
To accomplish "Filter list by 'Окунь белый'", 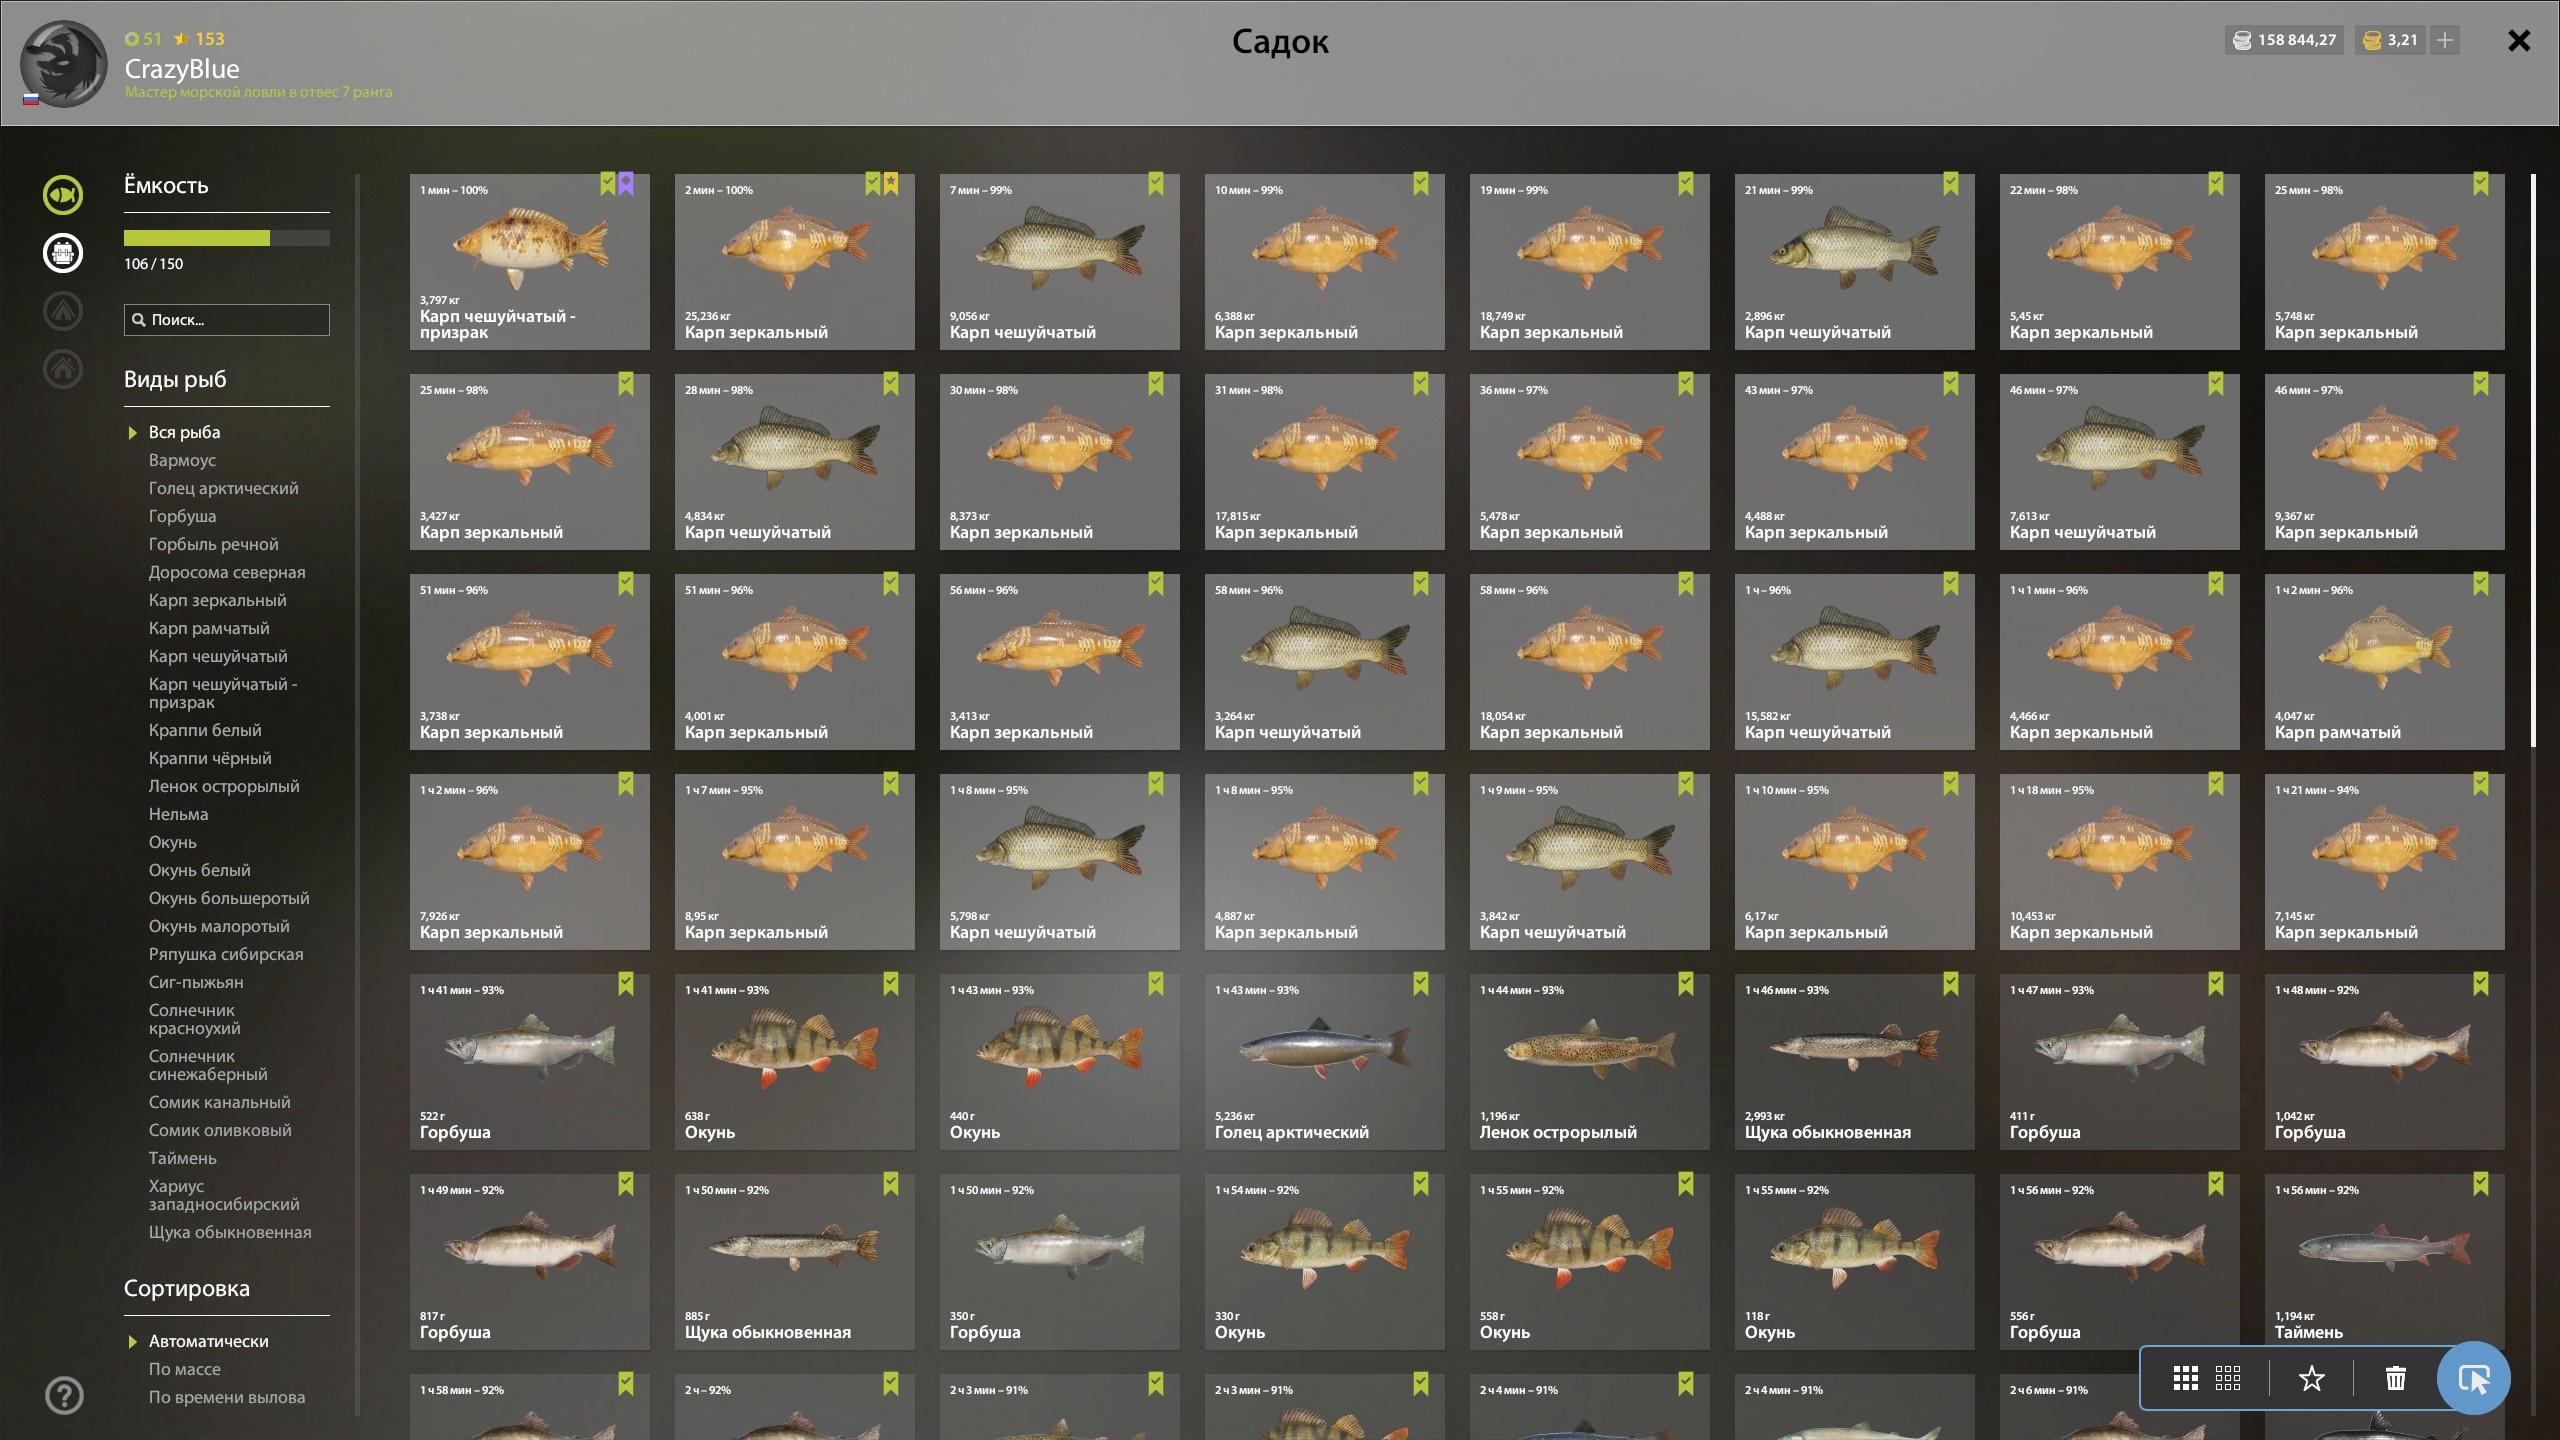I will 200,870.
